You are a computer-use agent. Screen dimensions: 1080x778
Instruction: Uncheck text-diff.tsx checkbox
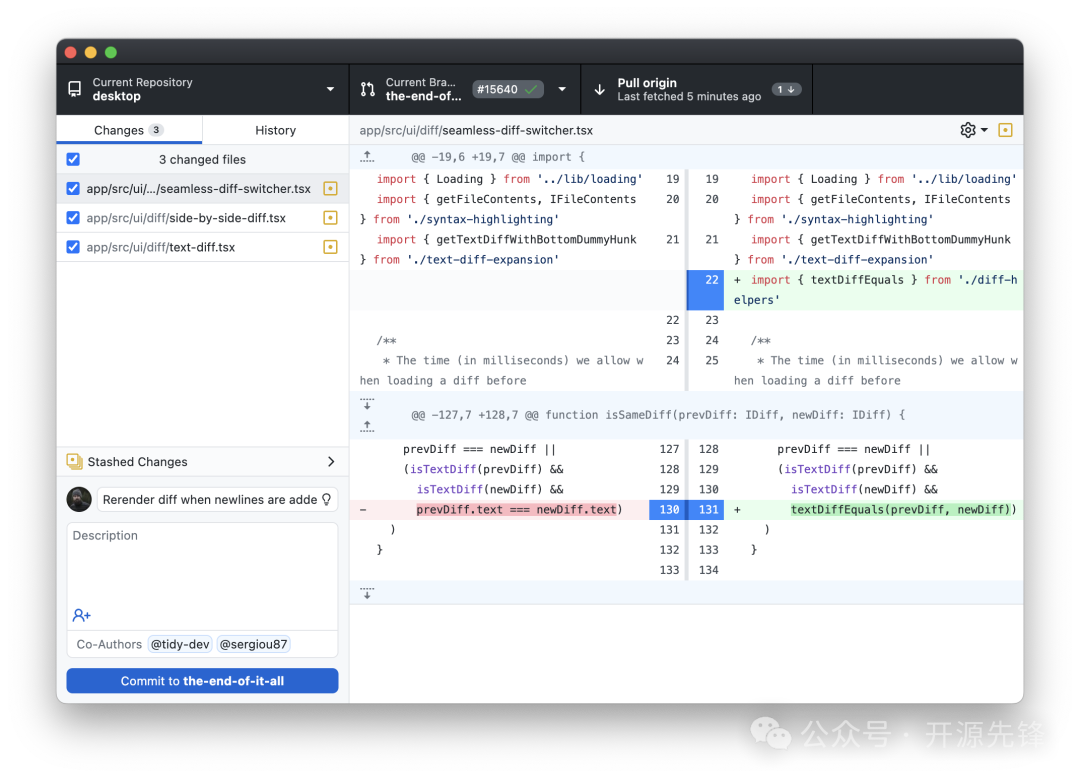coord(73,247)
